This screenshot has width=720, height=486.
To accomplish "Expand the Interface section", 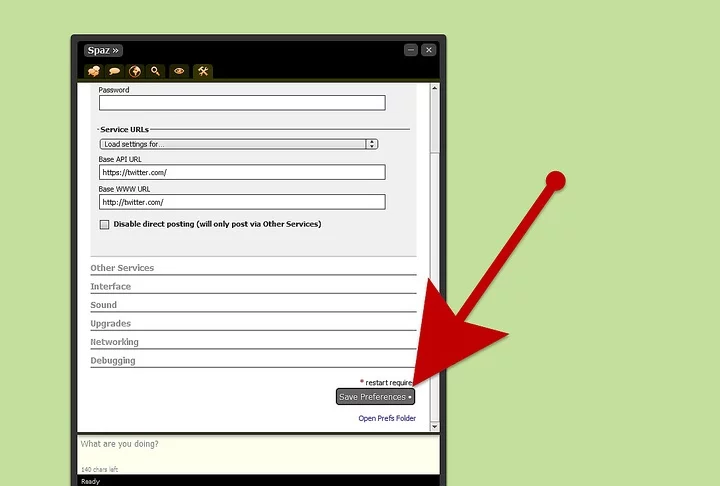I will coord(111,287).
